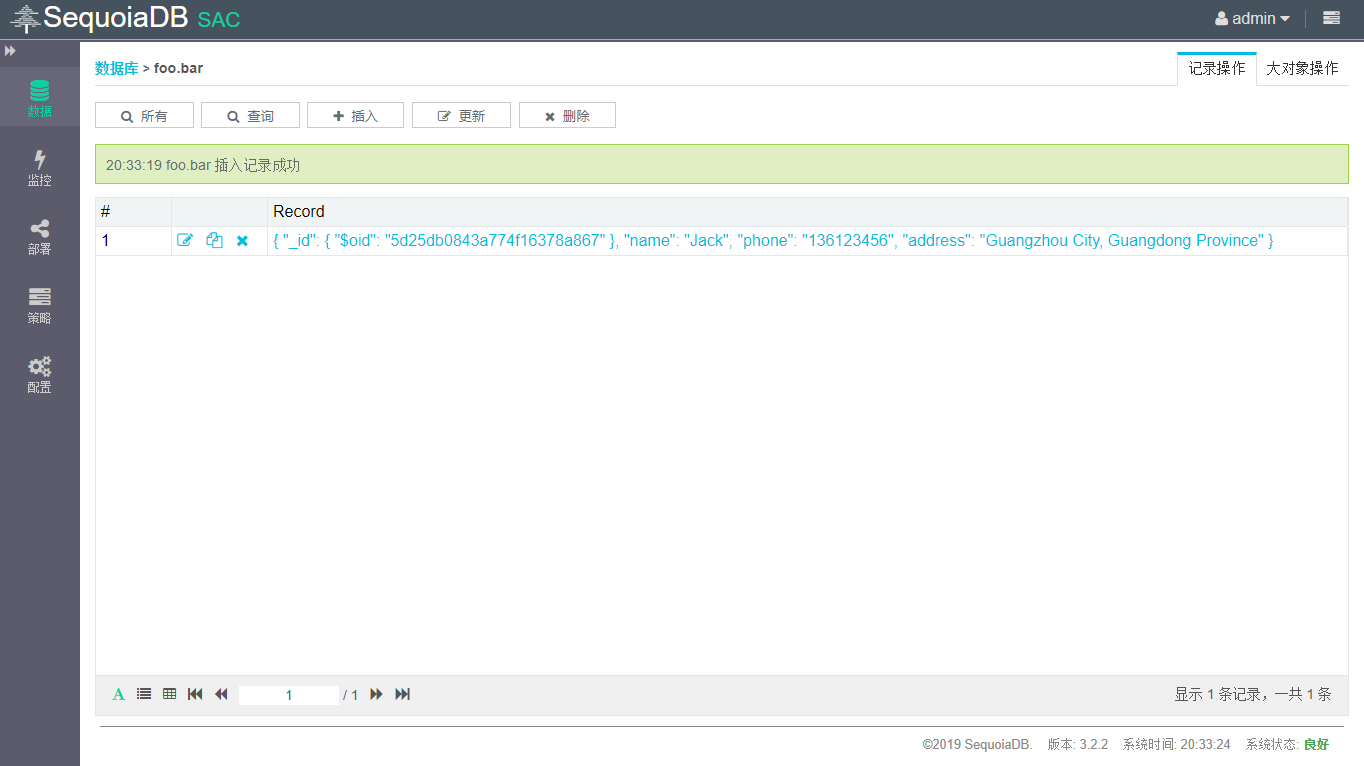Screen dimensions: 1364x766
Task: Open the admin user dropdown
Action: tap(1252, 19)
